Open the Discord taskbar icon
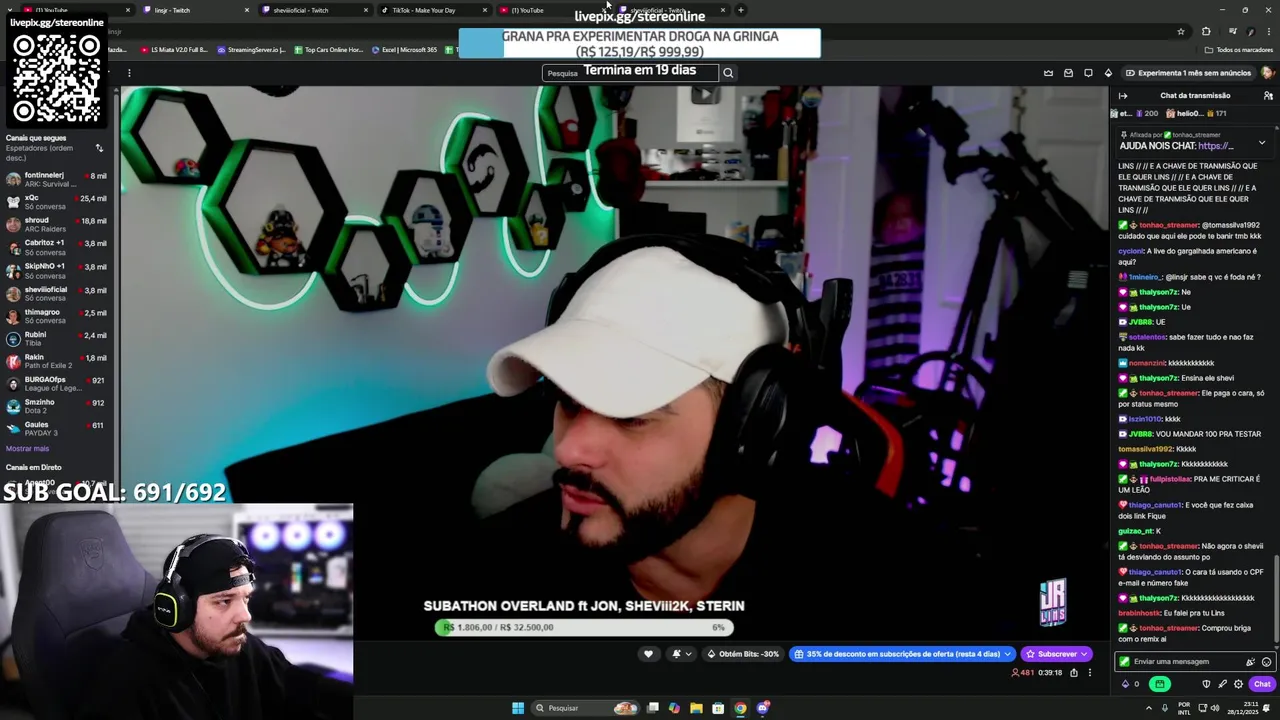Image resolution: width=1280 pixels, height=720 pixels. [763, 708]
